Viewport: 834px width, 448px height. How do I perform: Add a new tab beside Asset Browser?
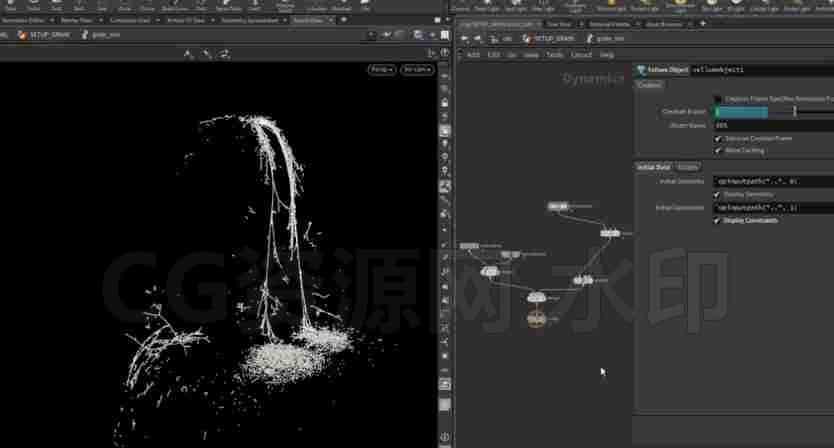[703, 23]
